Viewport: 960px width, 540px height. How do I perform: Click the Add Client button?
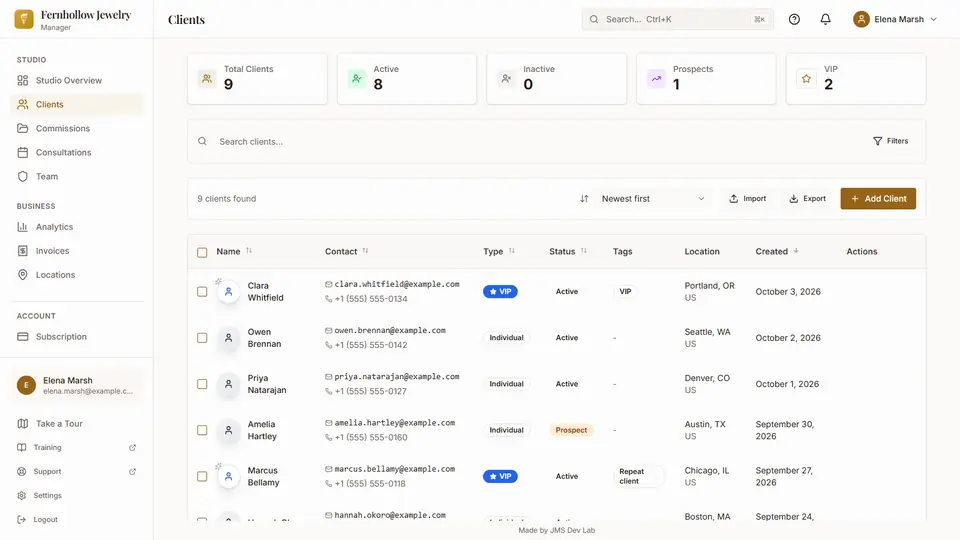878,198
